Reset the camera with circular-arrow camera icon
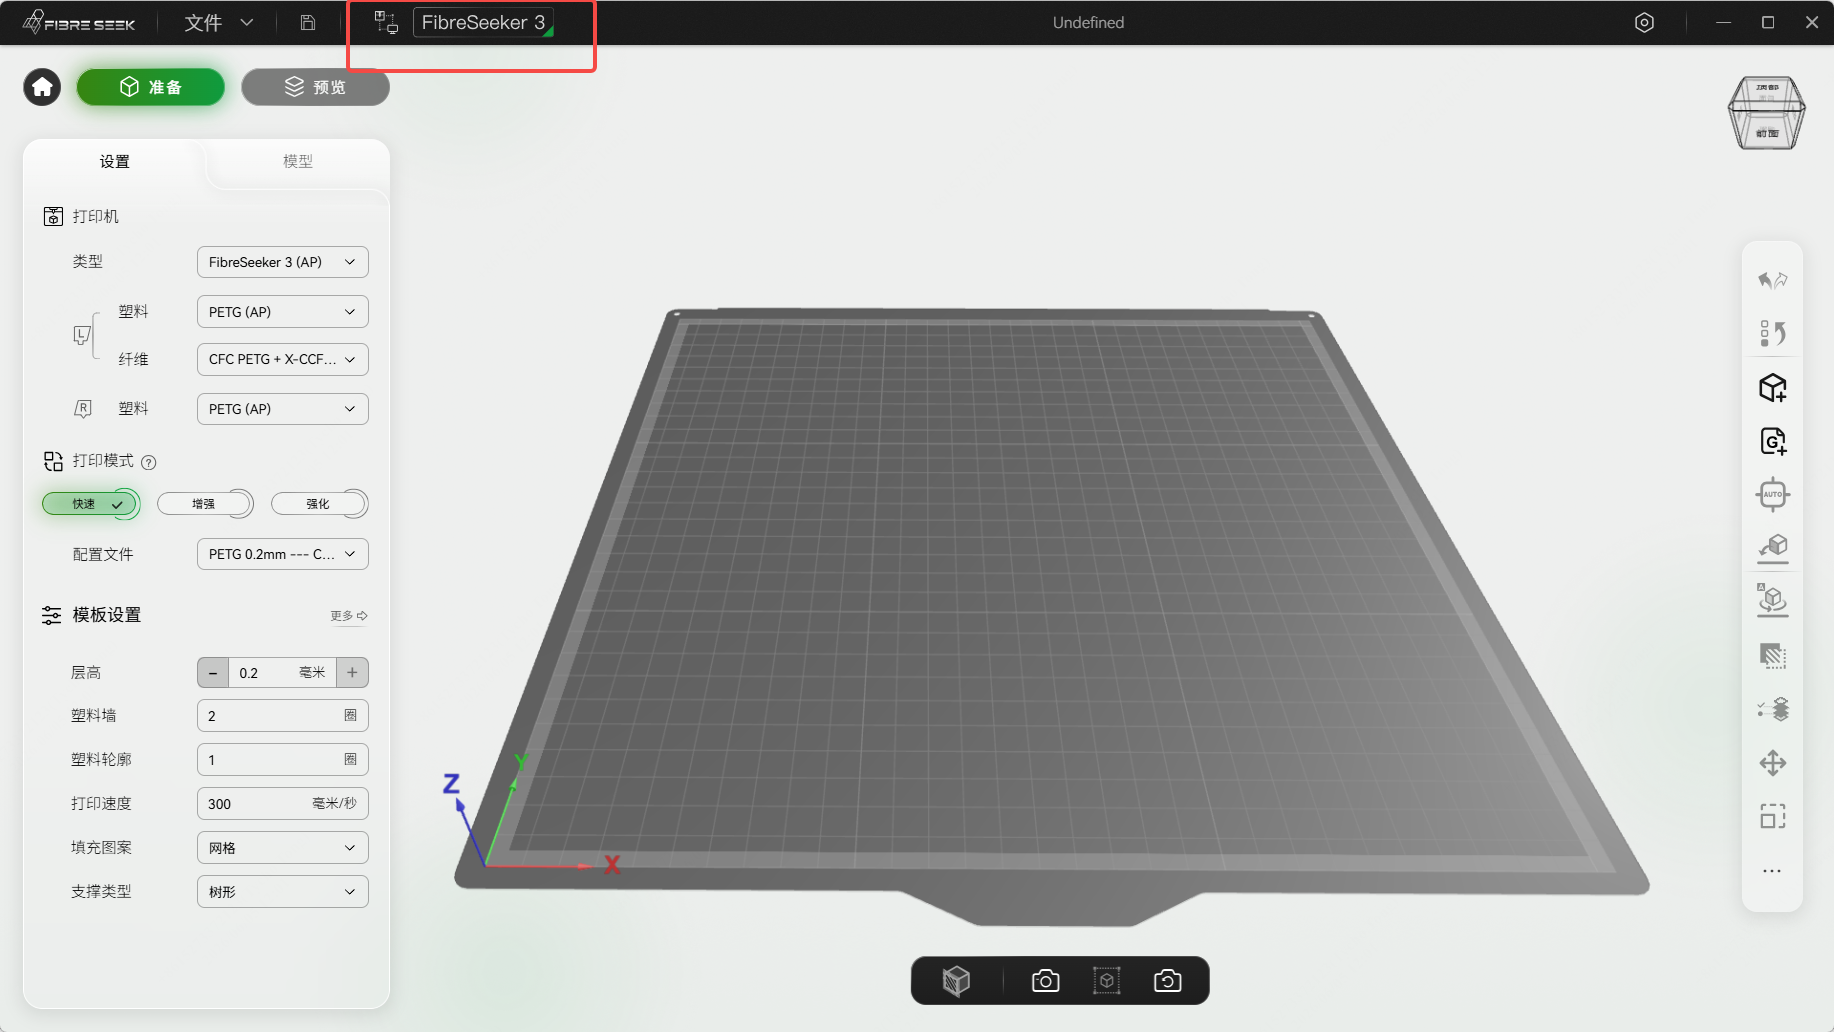This screenshot has width=1834, height=1032. [1167, 981]
